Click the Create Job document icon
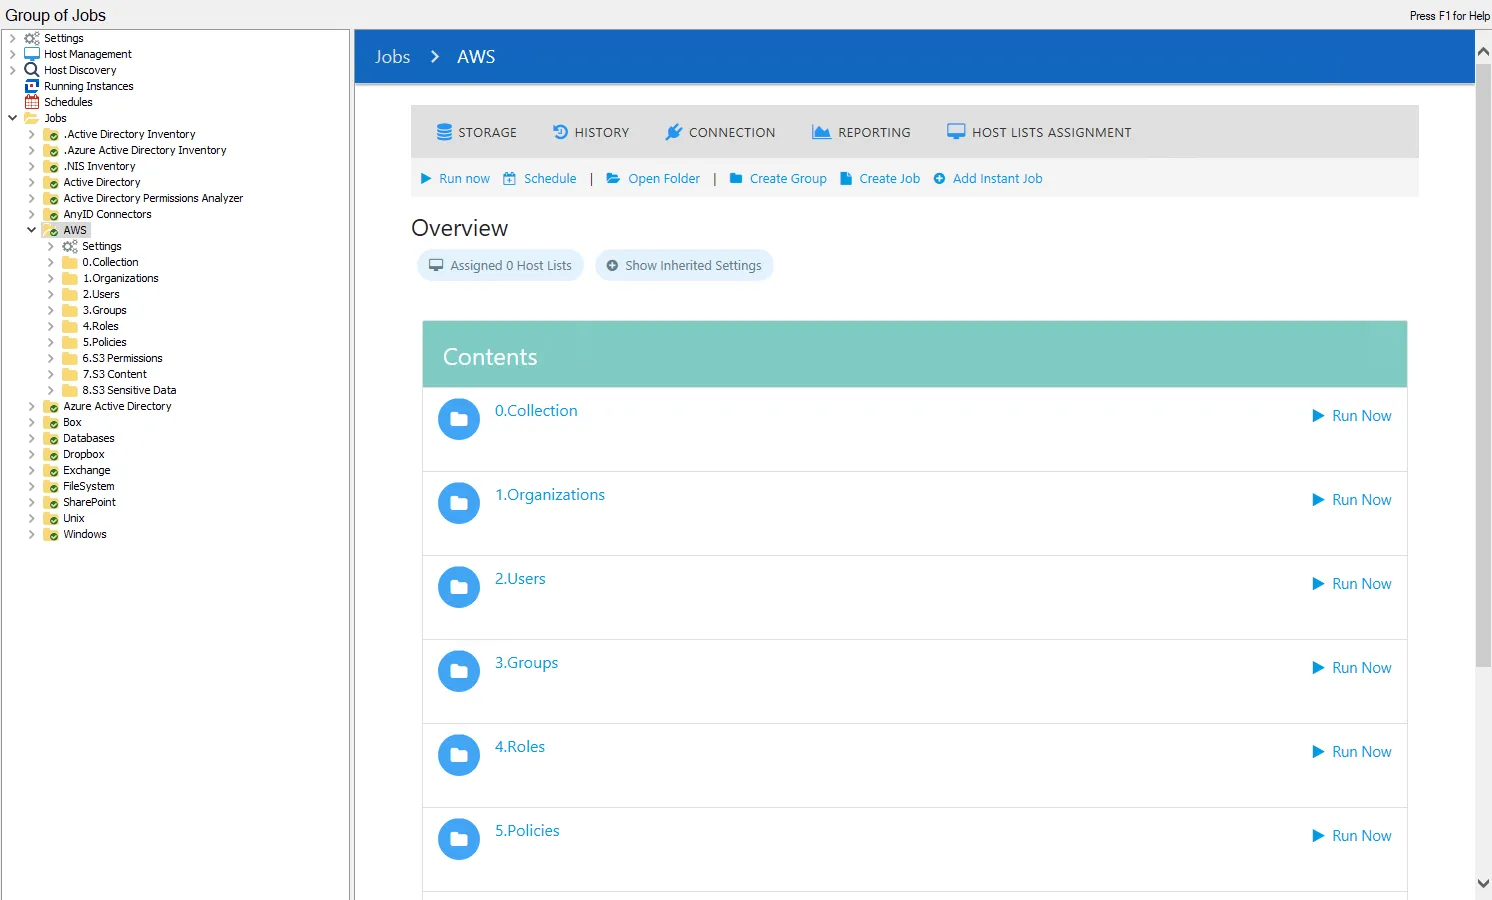1492x900 pixels. 846,179
